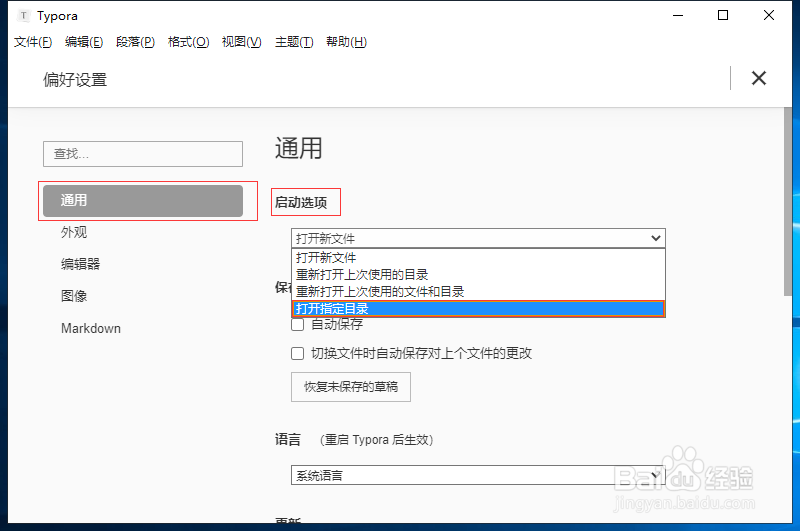Viewport: 800px width, 531px height.
Task: Open the 主题(T) menu
Action: [294, 42]
